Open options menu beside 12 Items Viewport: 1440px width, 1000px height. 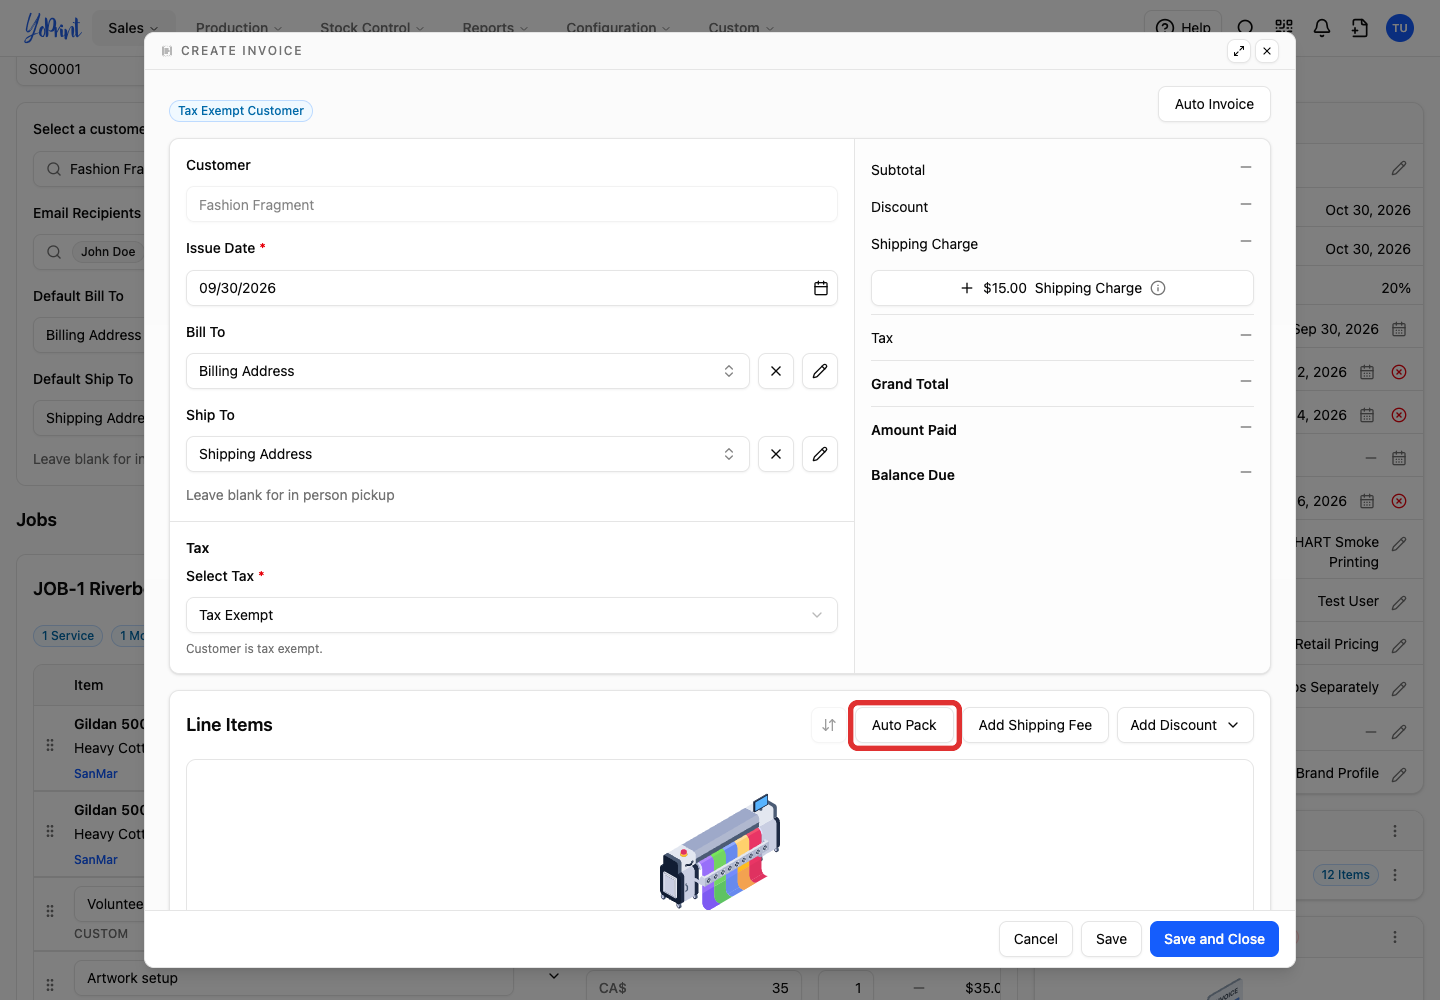click(1395, 875)
